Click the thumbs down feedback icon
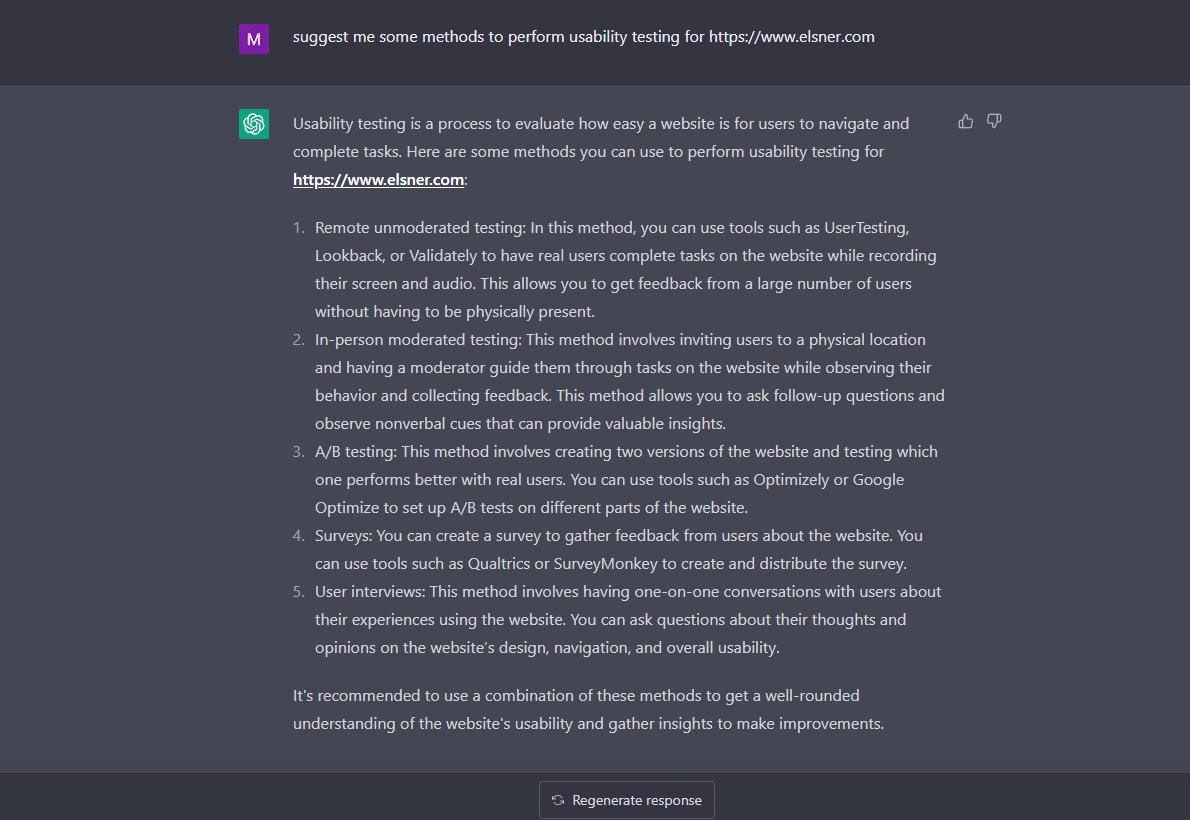Screen dimensions: 1190x820 coord(994,121)
